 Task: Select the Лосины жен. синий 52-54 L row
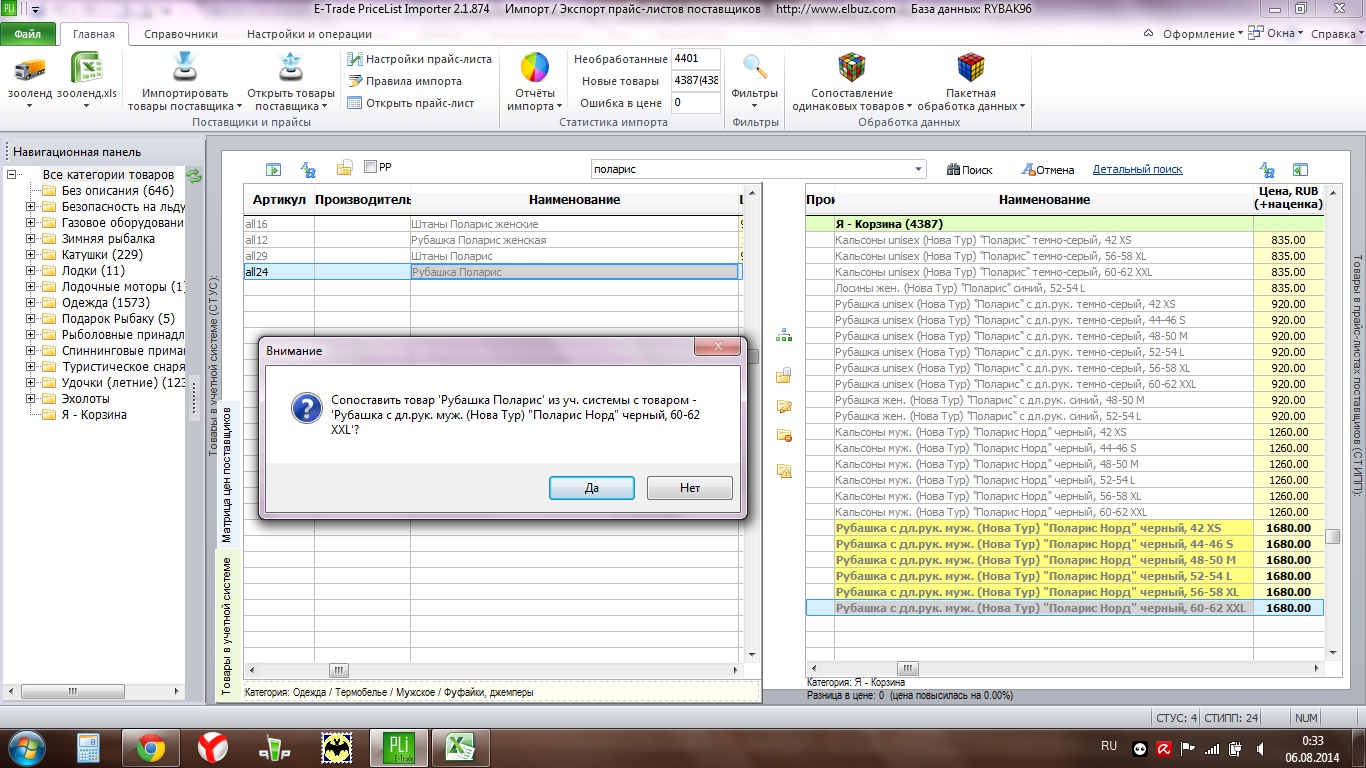point(1065,288)
